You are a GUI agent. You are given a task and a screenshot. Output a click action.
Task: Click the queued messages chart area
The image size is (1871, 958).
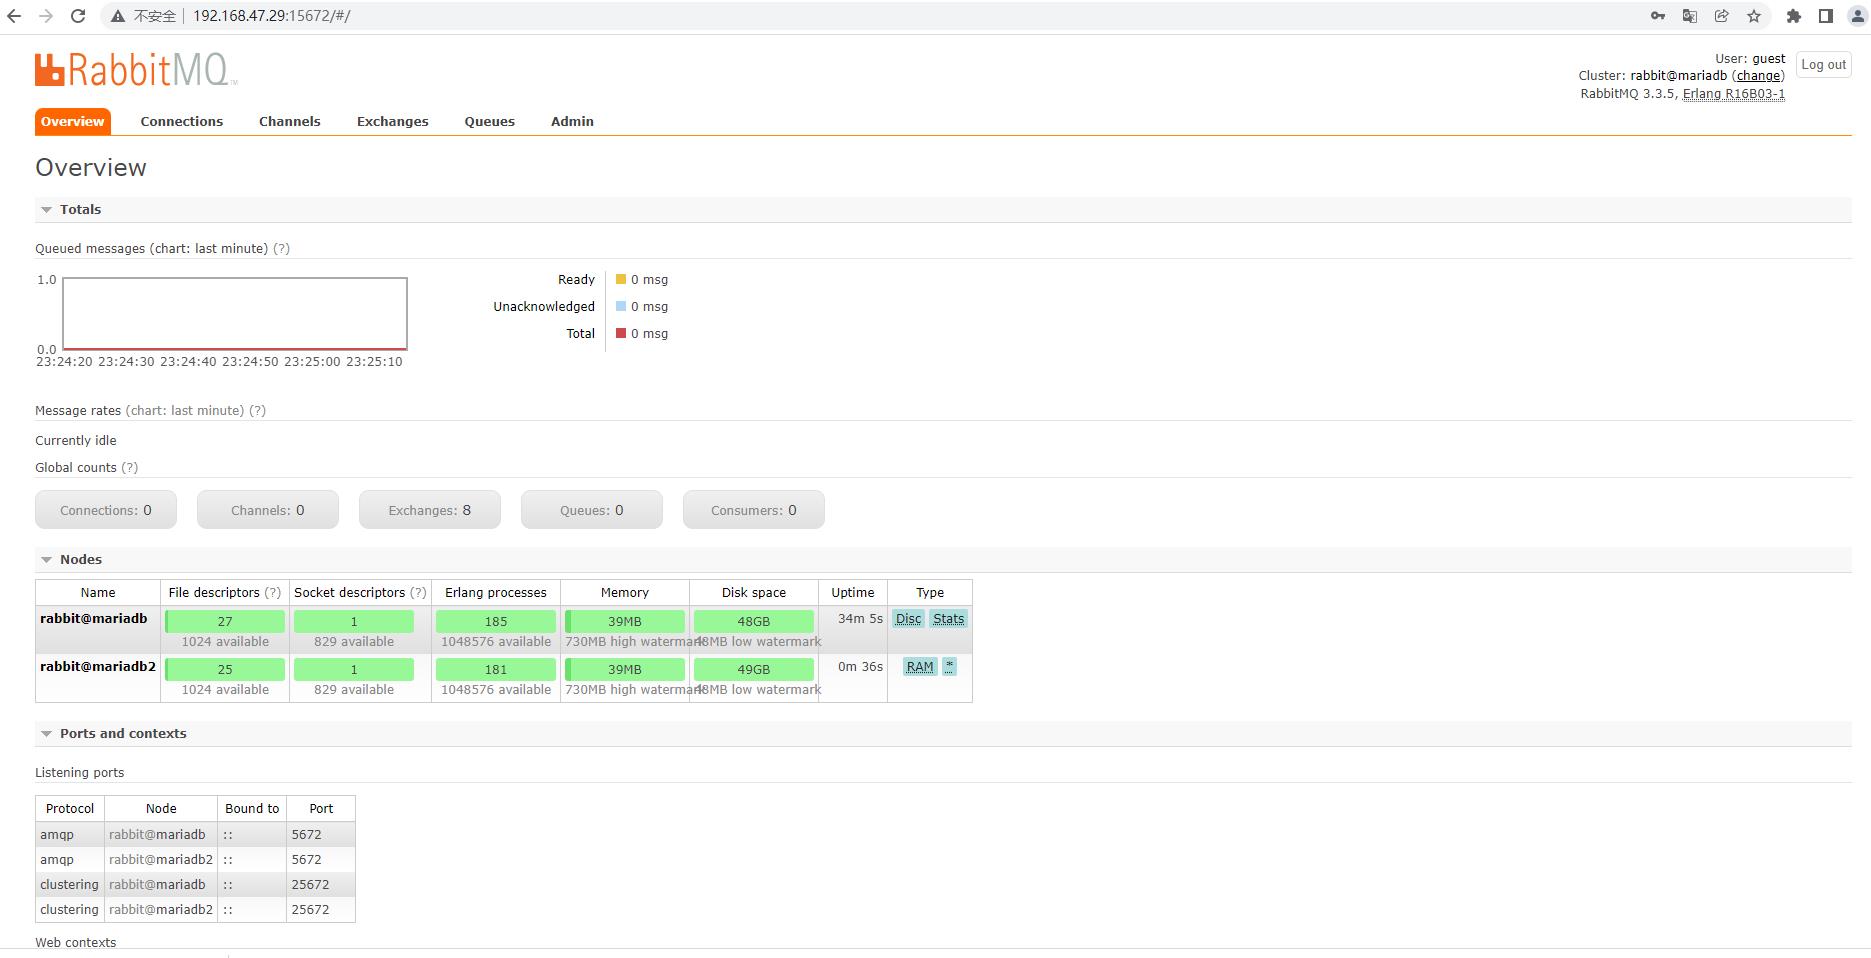click(235, 314)
